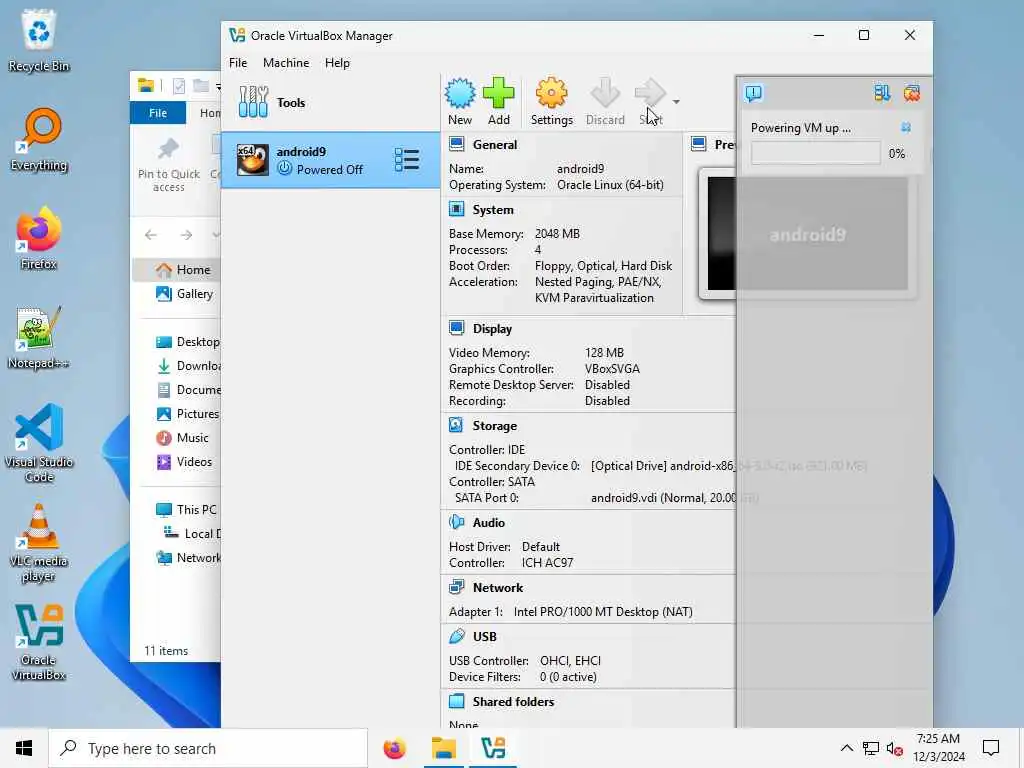Select Music folder in Explorer sidebar
The width and height of the screenshot is (1024, 768).
point(182,438)
